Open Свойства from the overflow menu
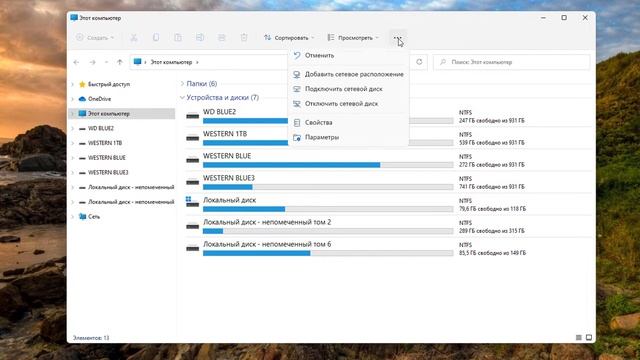Screen dimensions: 640x360 (x=349, y=122)
